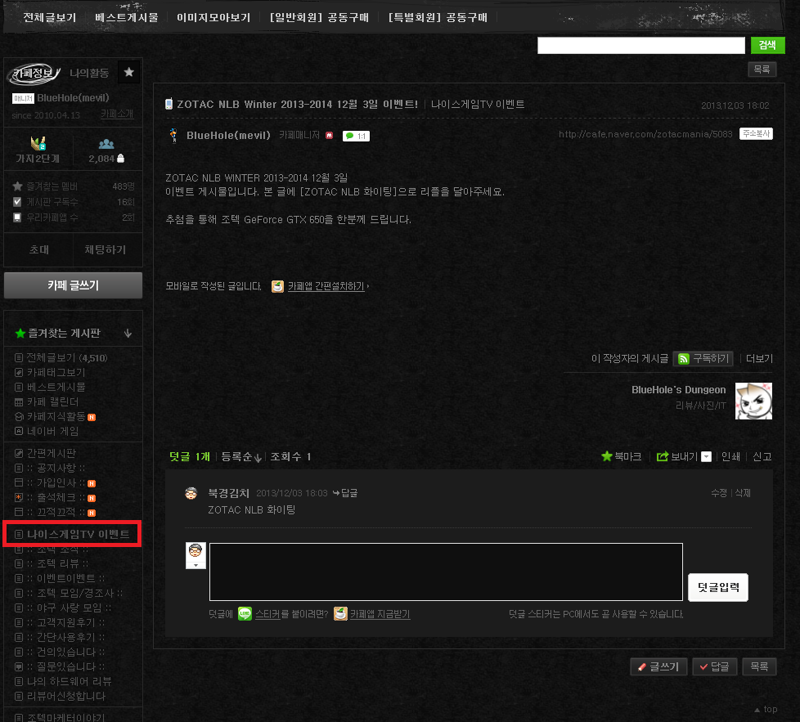The height and width of the screenshot is (722, 800).
Task: Switch to the 카페정보 tab
Action: pyautogui.click(x=34, y=73)
